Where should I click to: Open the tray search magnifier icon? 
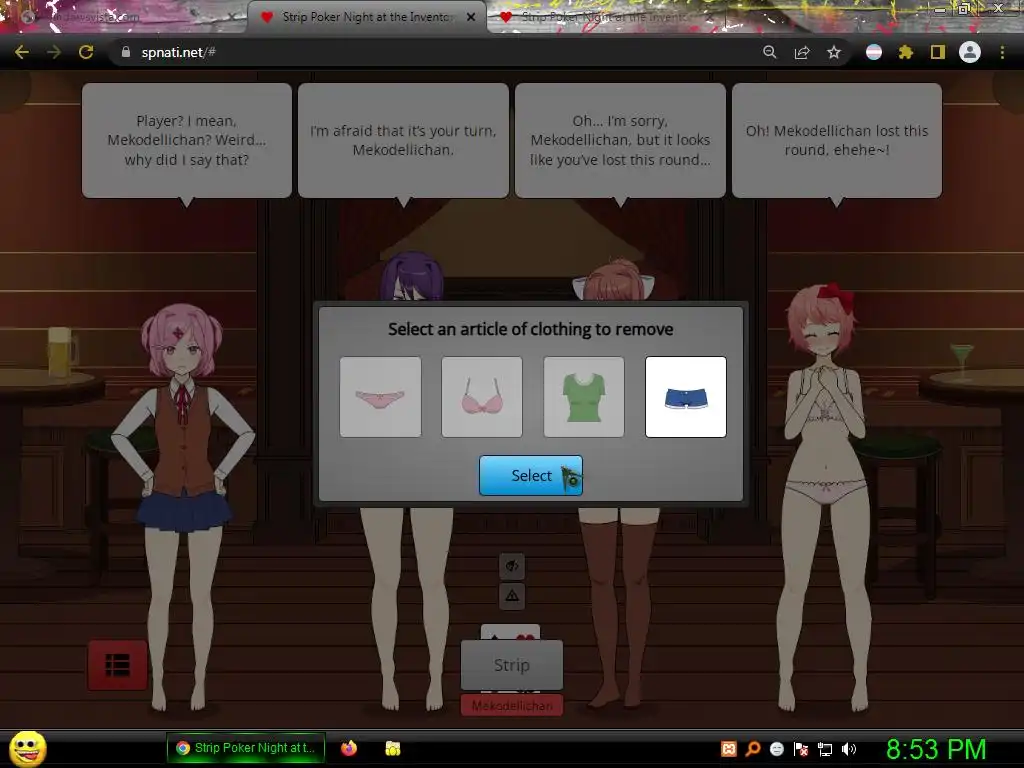[753, 749]
